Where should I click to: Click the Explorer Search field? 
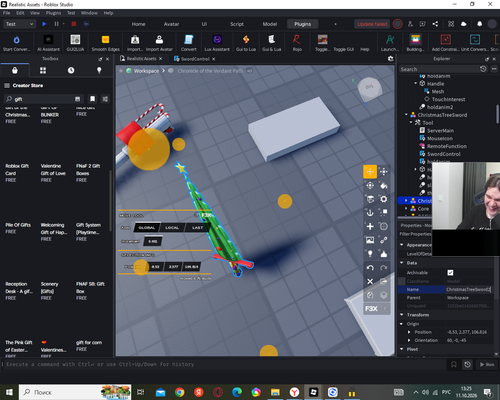coord(439,69)
